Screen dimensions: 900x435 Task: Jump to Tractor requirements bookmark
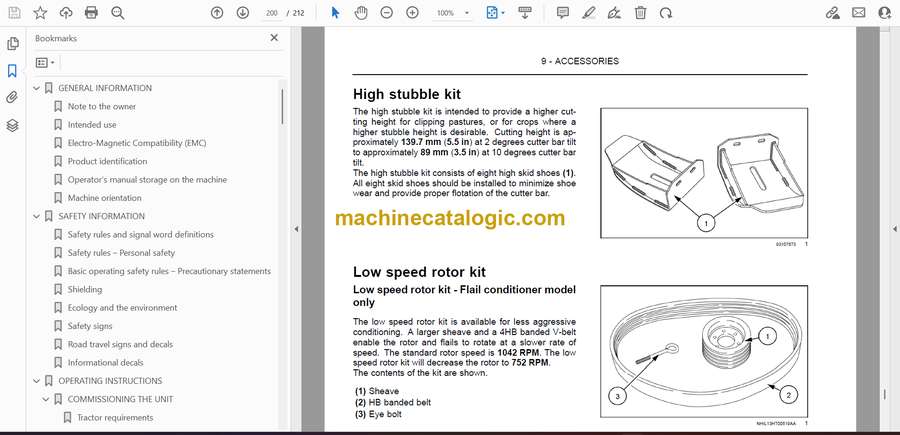115,418
